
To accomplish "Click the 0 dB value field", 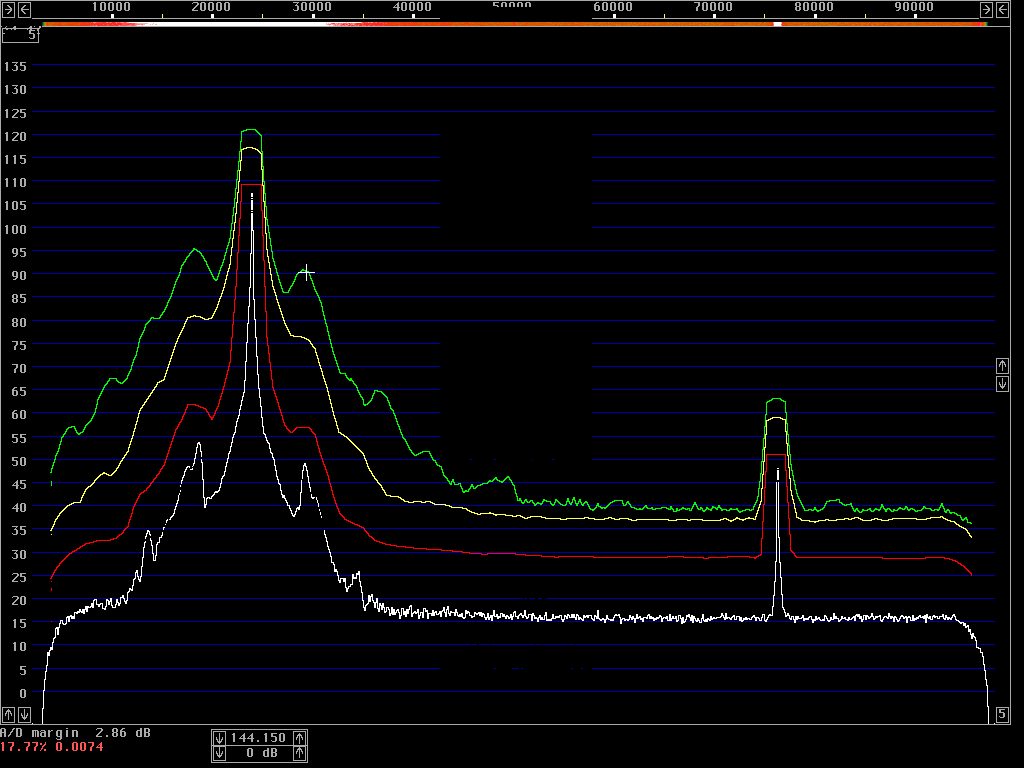I will [260, 754].
